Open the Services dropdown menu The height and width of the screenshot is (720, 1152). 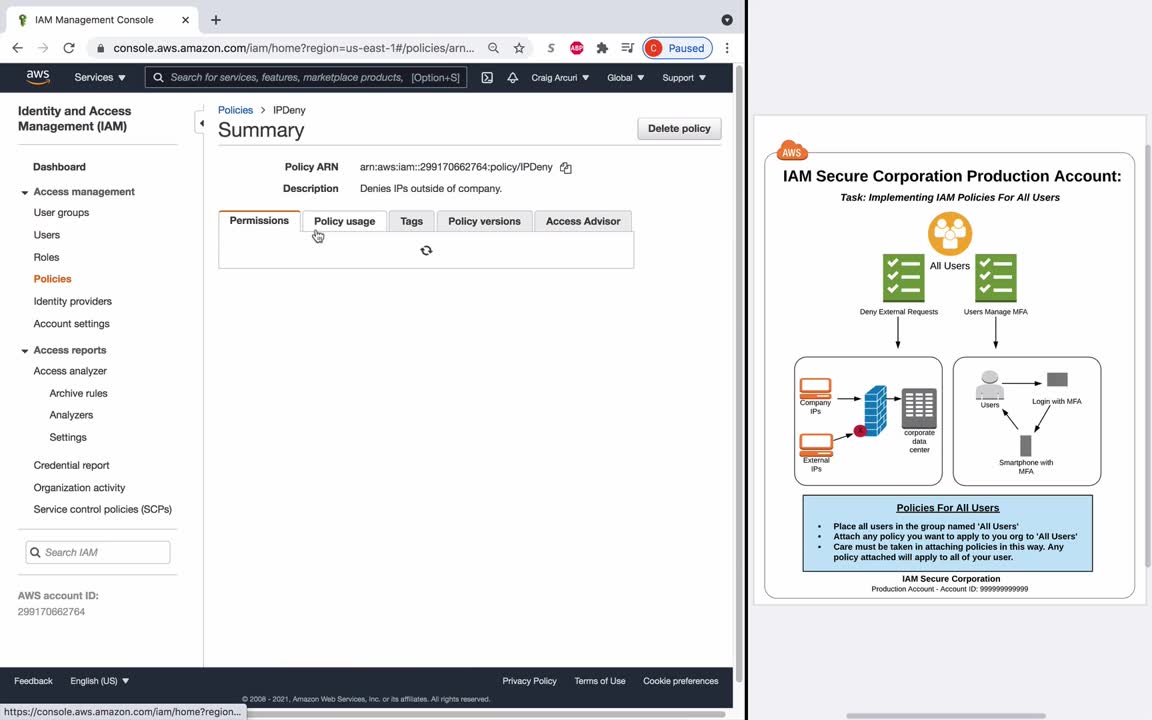click(x=100, y=77)
